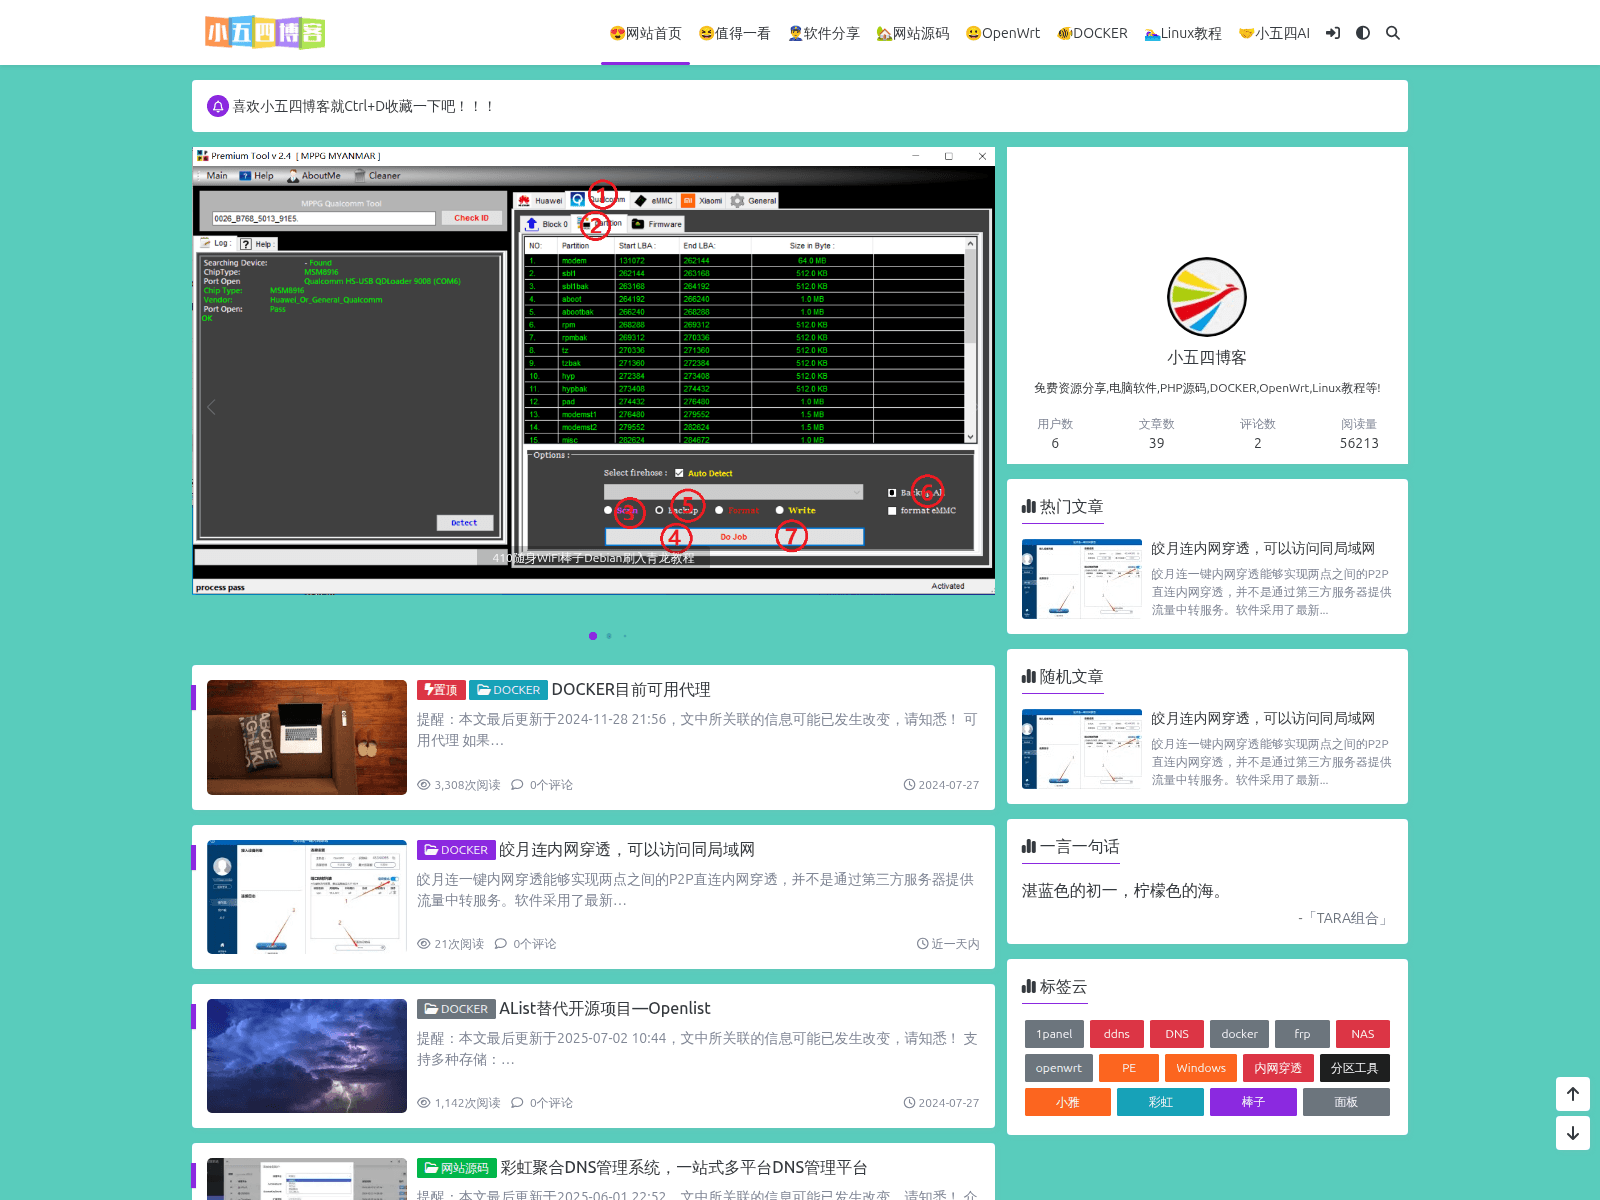This screenshot has height=1200, width=1600.
Task: Go to previous carousel slide arrow
Action: 211,407
